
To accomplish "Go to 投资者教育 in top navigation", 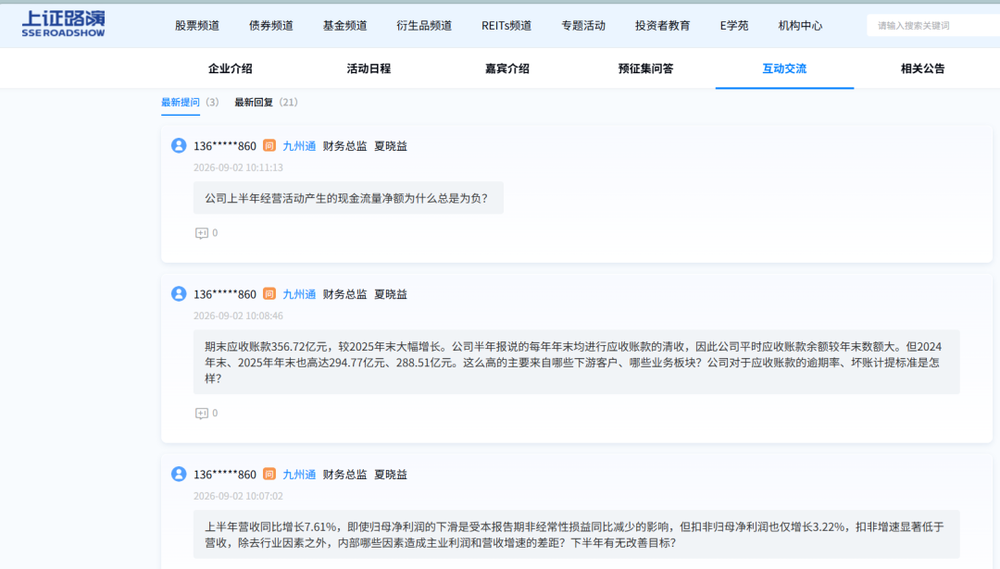I will (x=663, y=26).
